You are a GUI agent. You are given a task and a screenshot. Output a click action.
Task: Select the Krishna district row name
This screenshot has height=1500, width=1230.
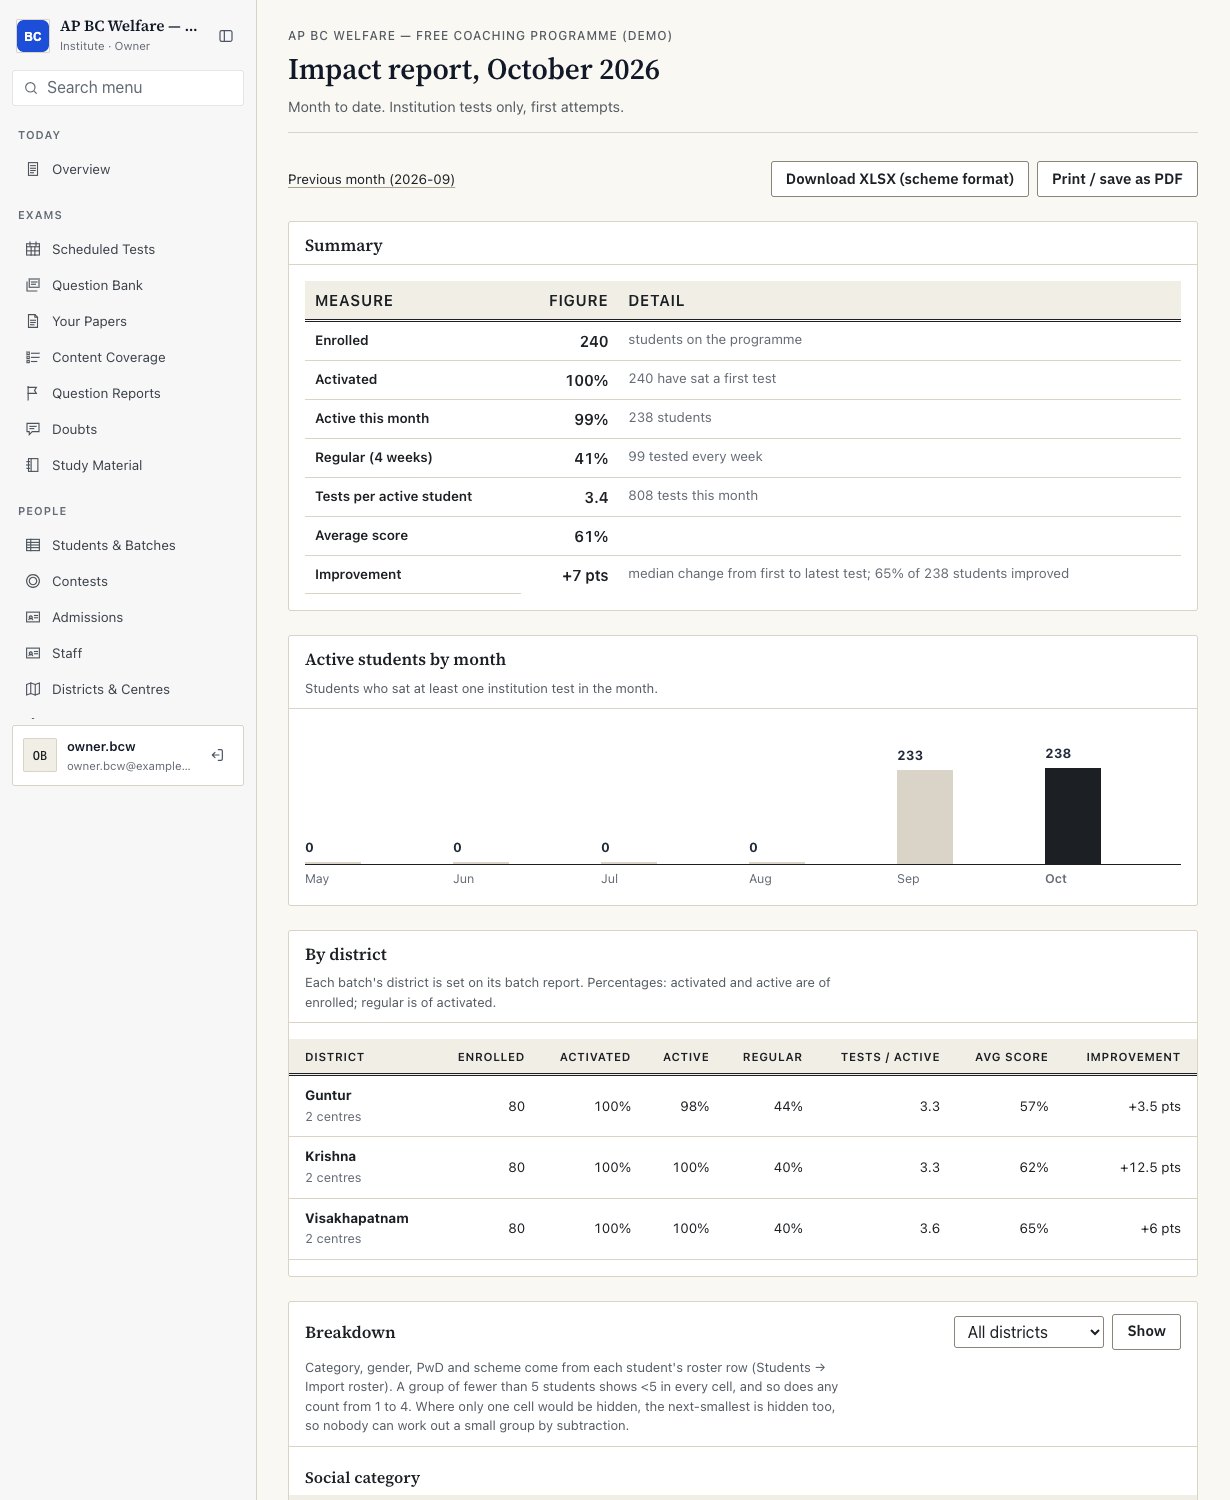(x=330, y=1156)
